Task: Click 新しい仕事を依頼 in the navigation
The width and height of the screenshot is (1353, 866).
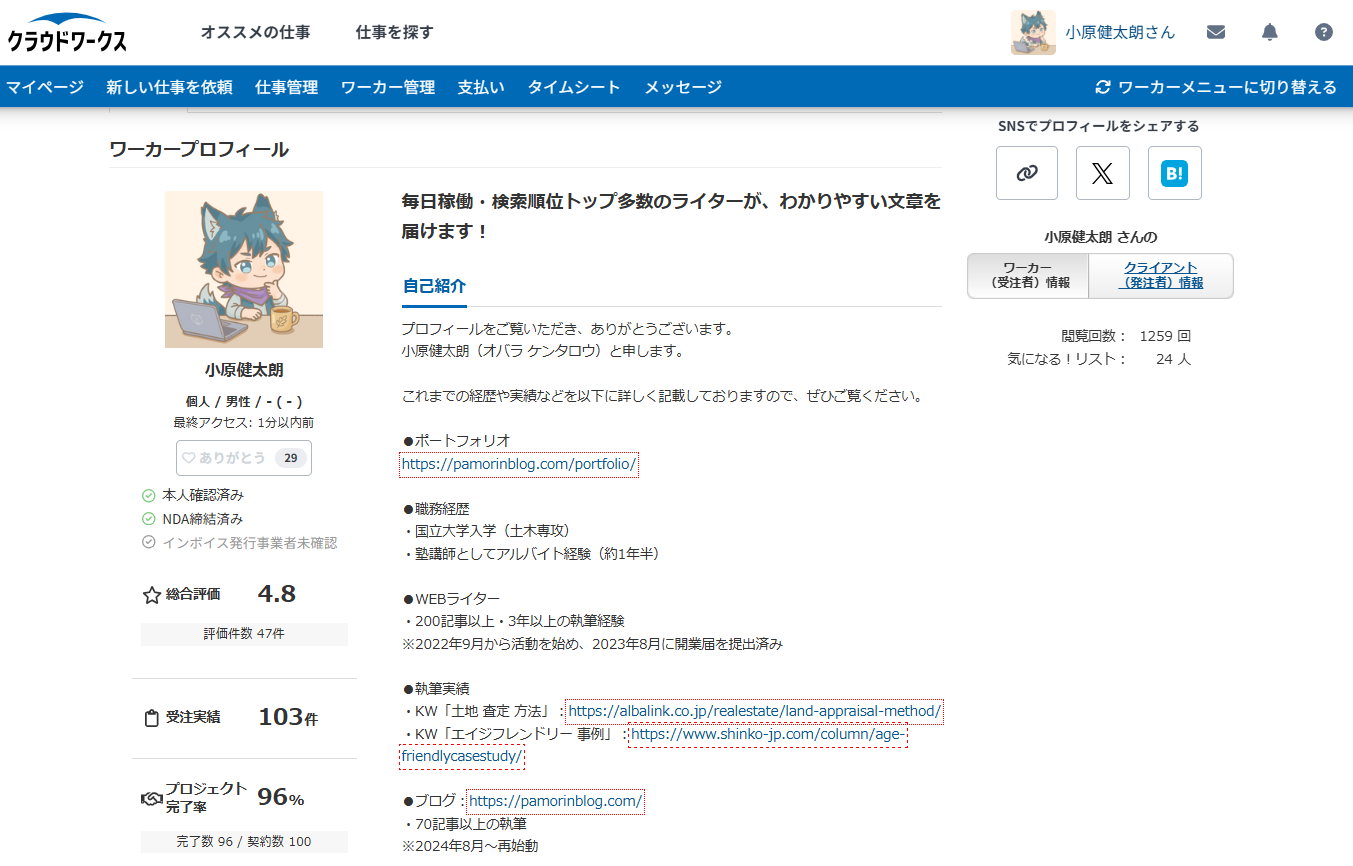Action: point(170,86)
